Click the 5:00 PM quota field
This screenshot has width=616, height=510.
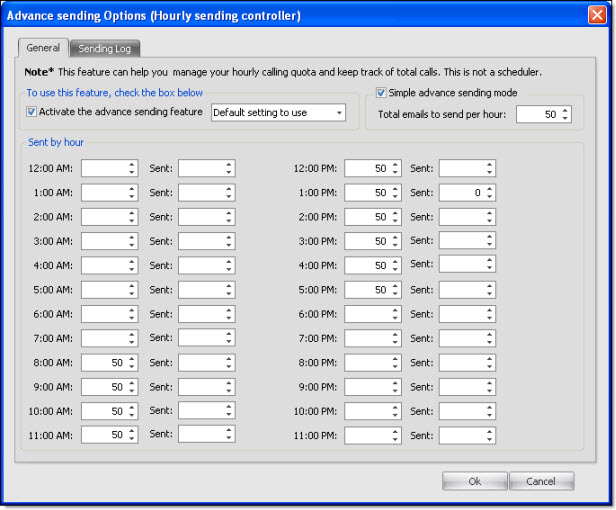tap(373, 290)
